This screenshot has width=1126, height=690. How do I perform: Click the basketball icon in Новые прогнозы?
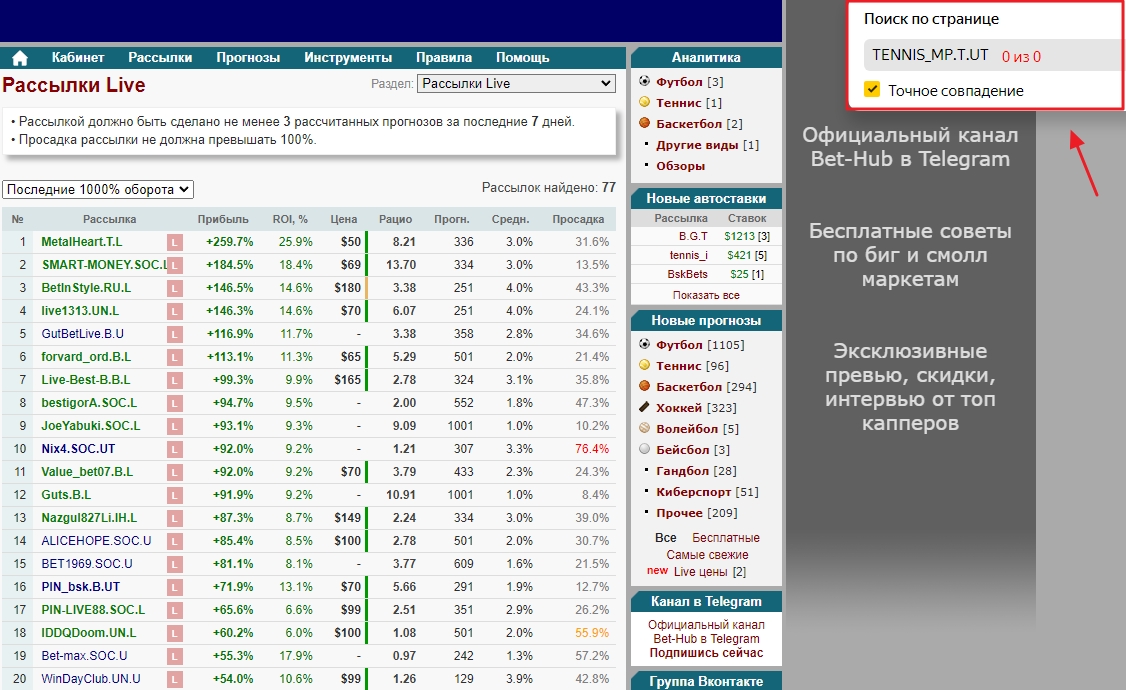644,387
